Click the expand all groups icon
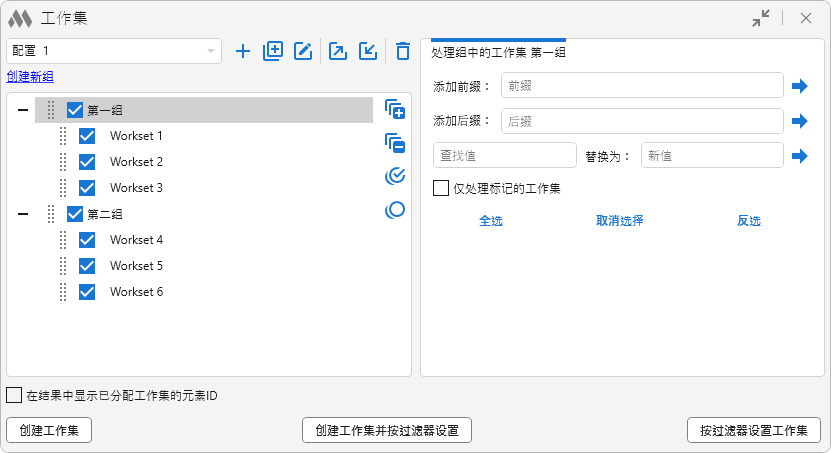 pyautogui.click(x=395, y=109)
